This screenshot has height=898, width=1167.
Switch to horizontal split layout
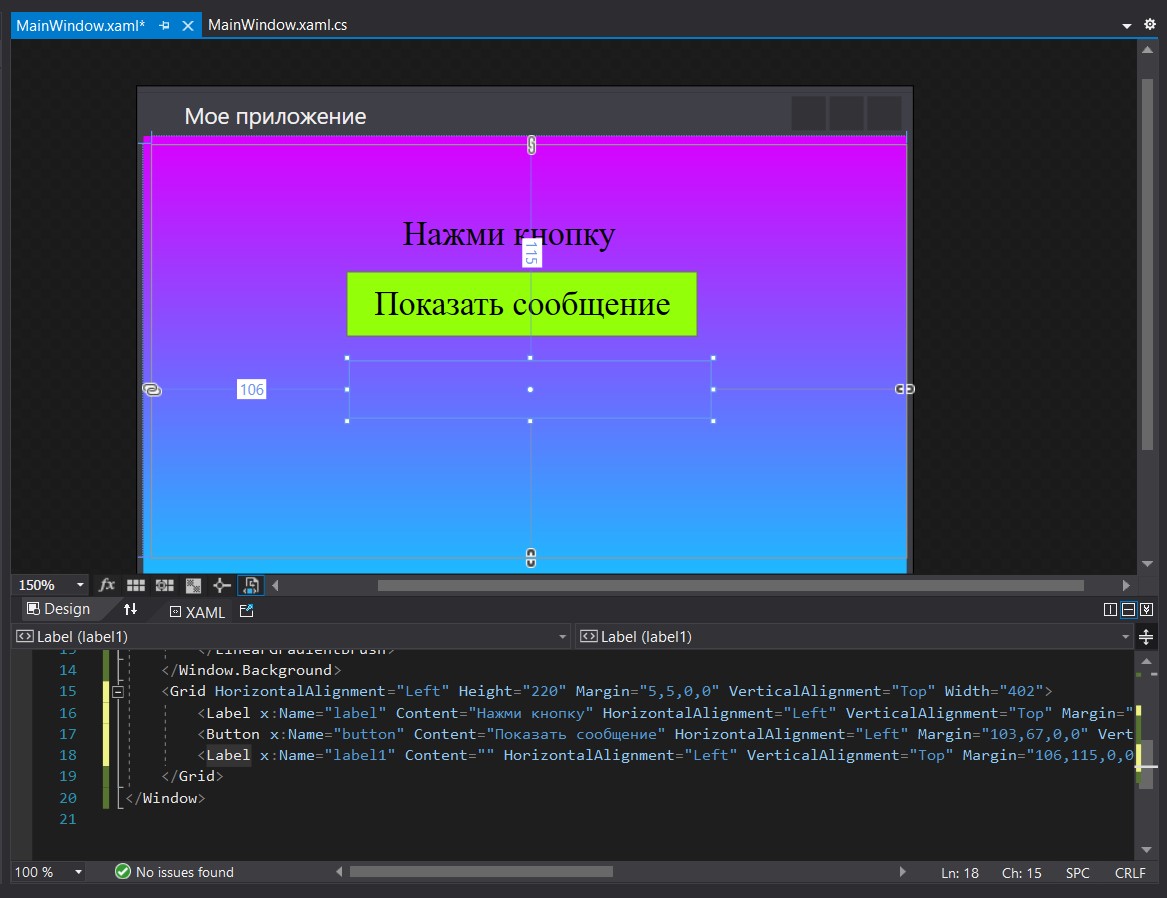pos(1128,609)
